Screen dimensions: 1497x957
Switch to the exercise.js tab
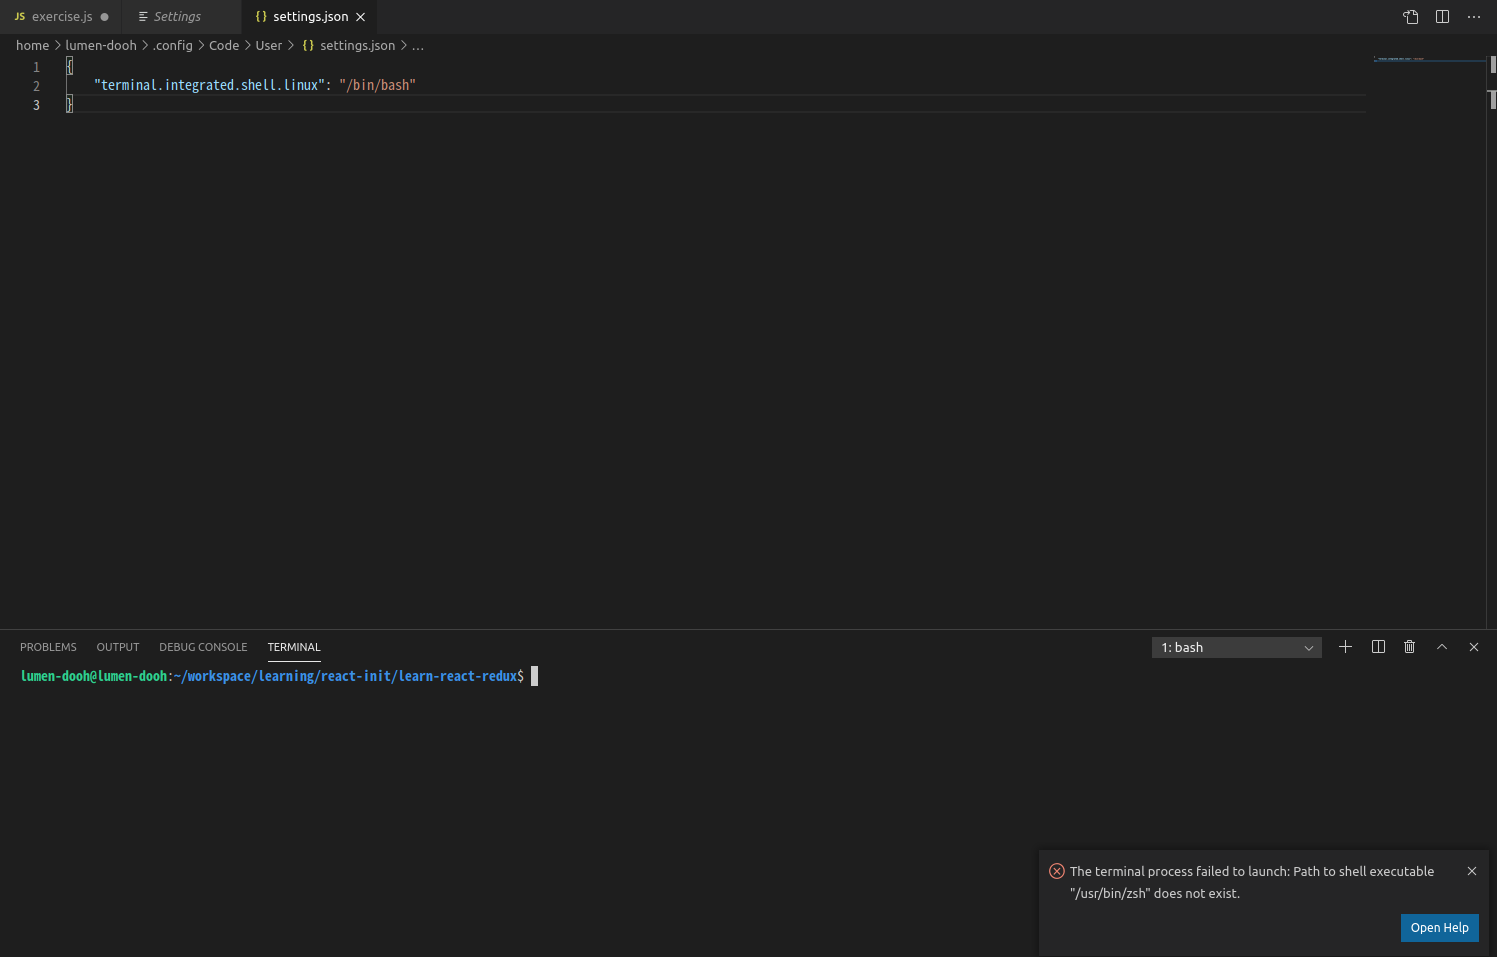click(60, 17)
